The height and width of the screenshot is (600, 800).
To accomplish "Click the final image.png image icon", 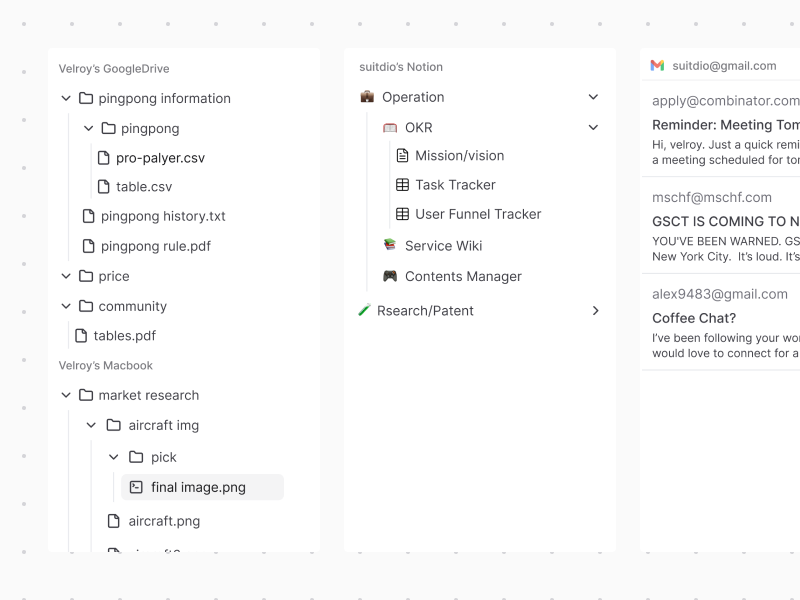I will [136, 487].
